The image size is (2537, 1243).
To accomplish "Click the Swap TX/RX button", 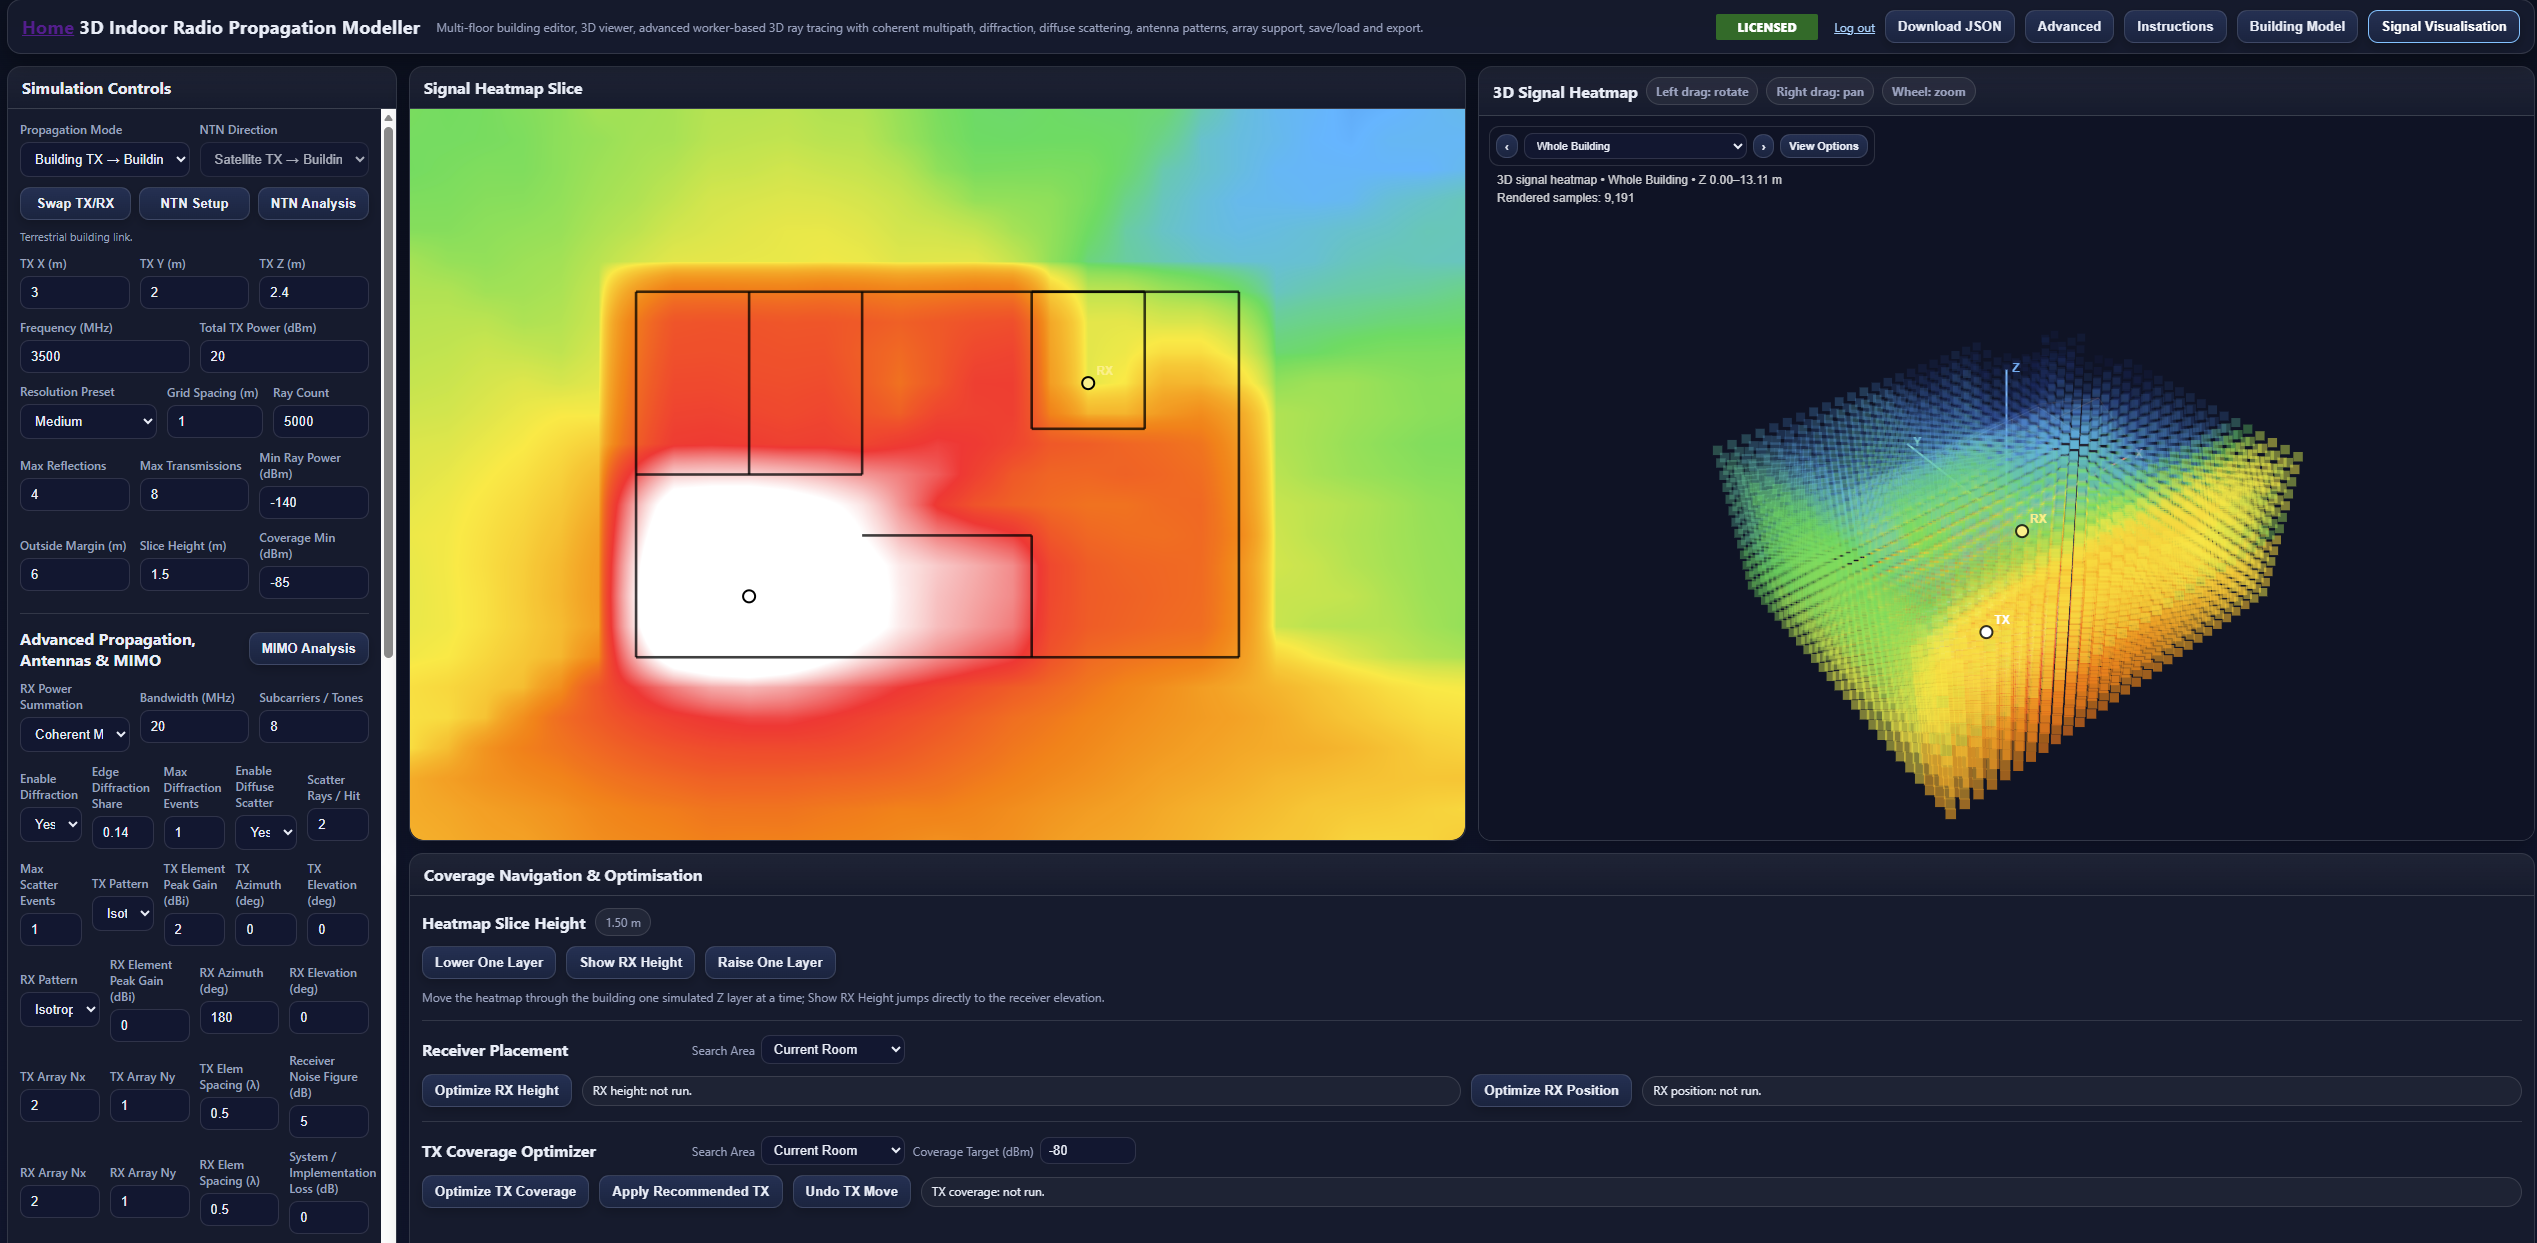I will (x=76, y=203).
